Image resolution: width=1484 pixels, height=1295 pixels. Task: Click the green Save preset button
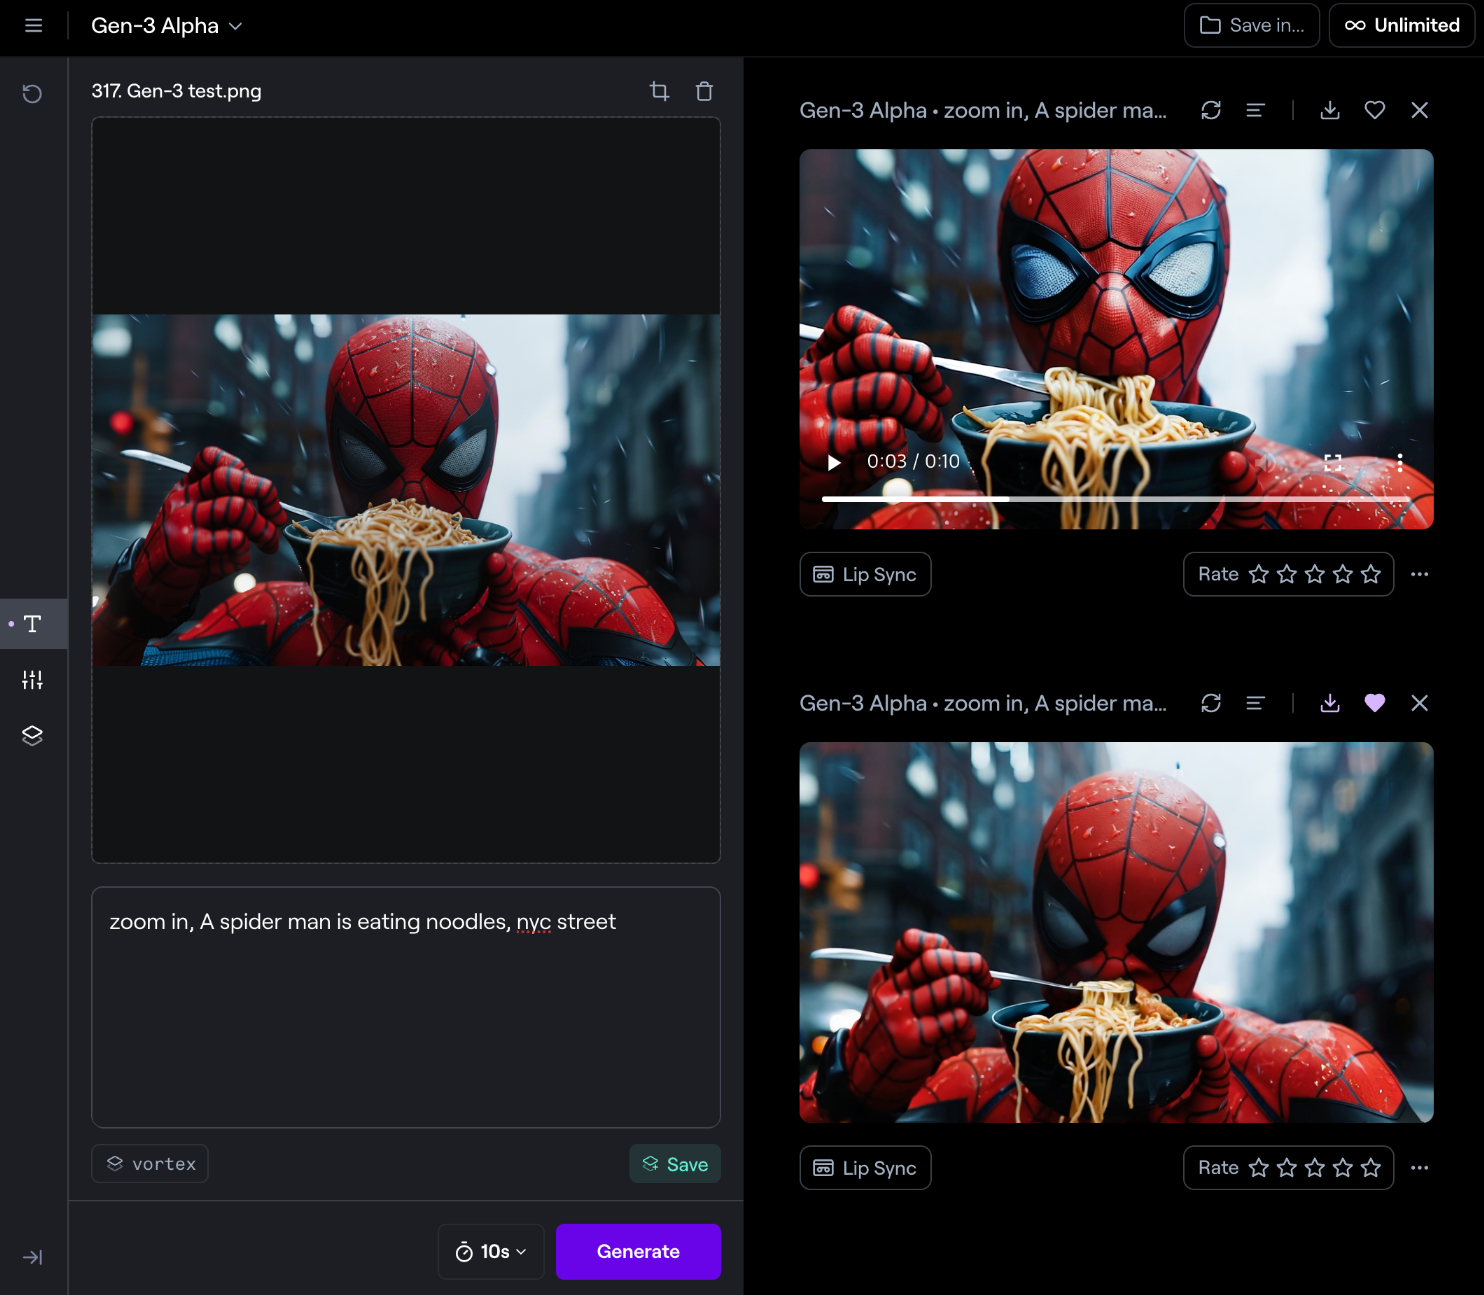coord(675,1164)
